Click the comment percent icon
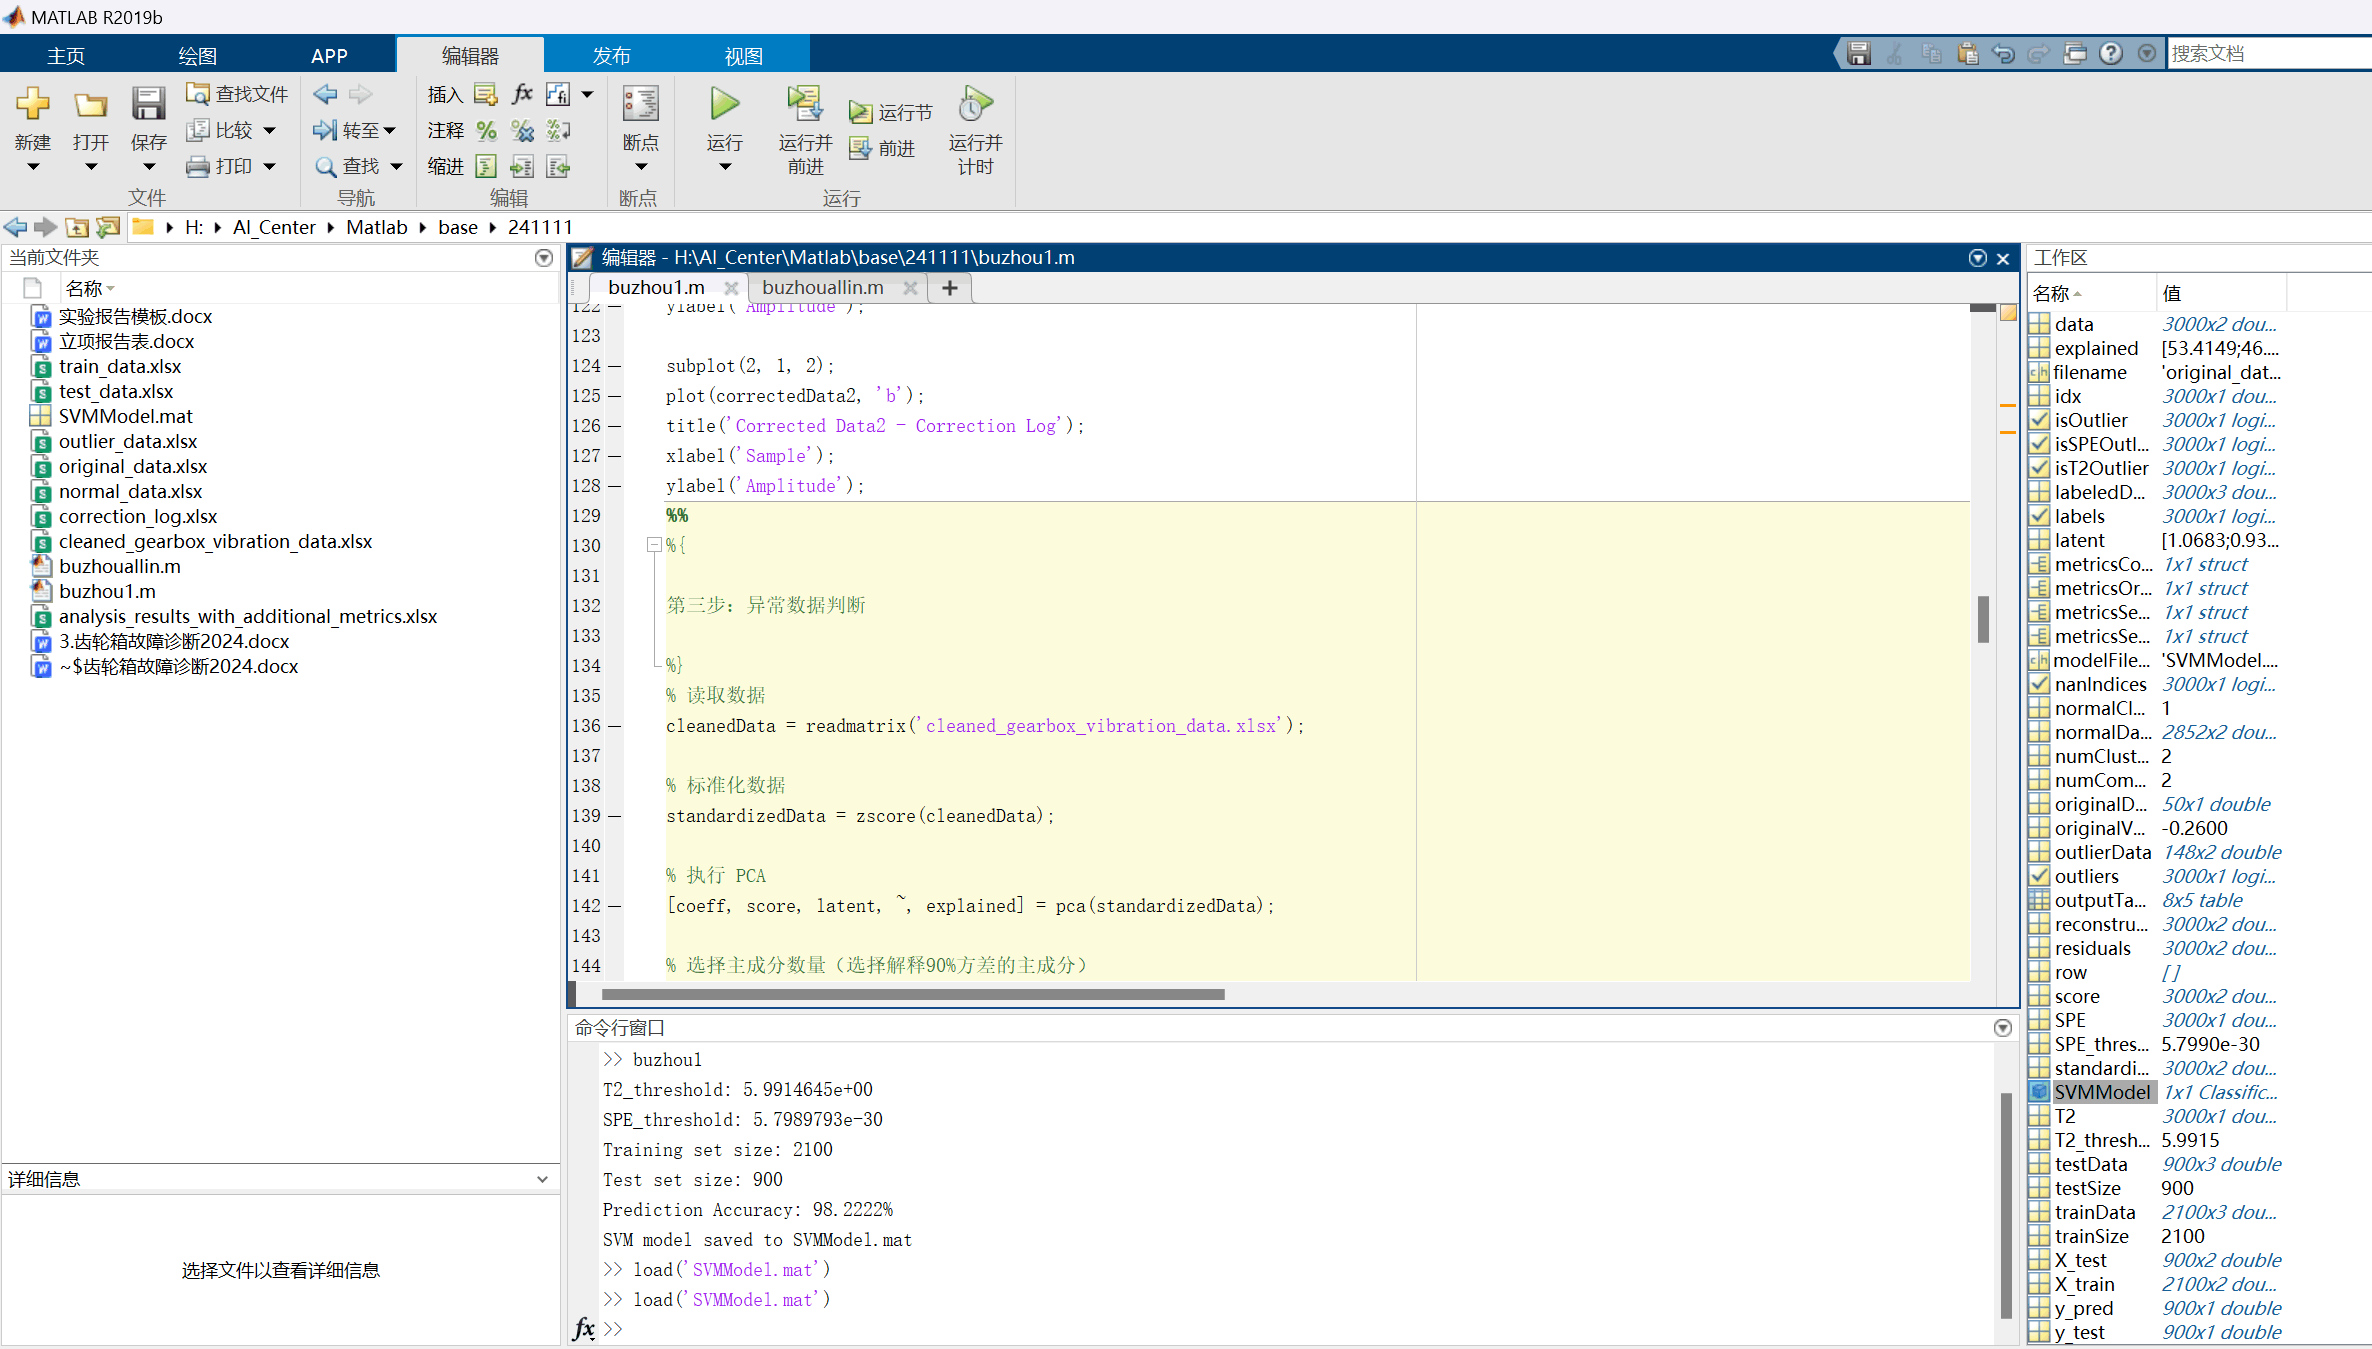This screenshot has height=1349, width=2372. coord(486,130)
